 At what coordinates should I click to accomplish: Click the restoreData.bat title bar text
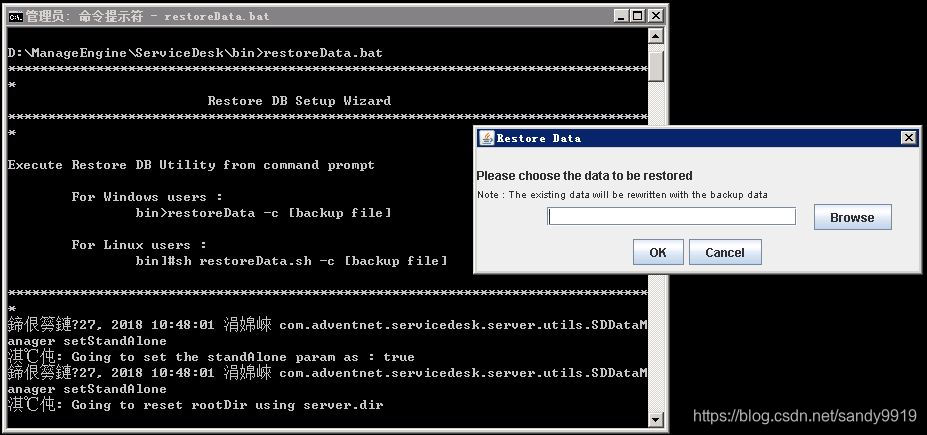(216, 16)
